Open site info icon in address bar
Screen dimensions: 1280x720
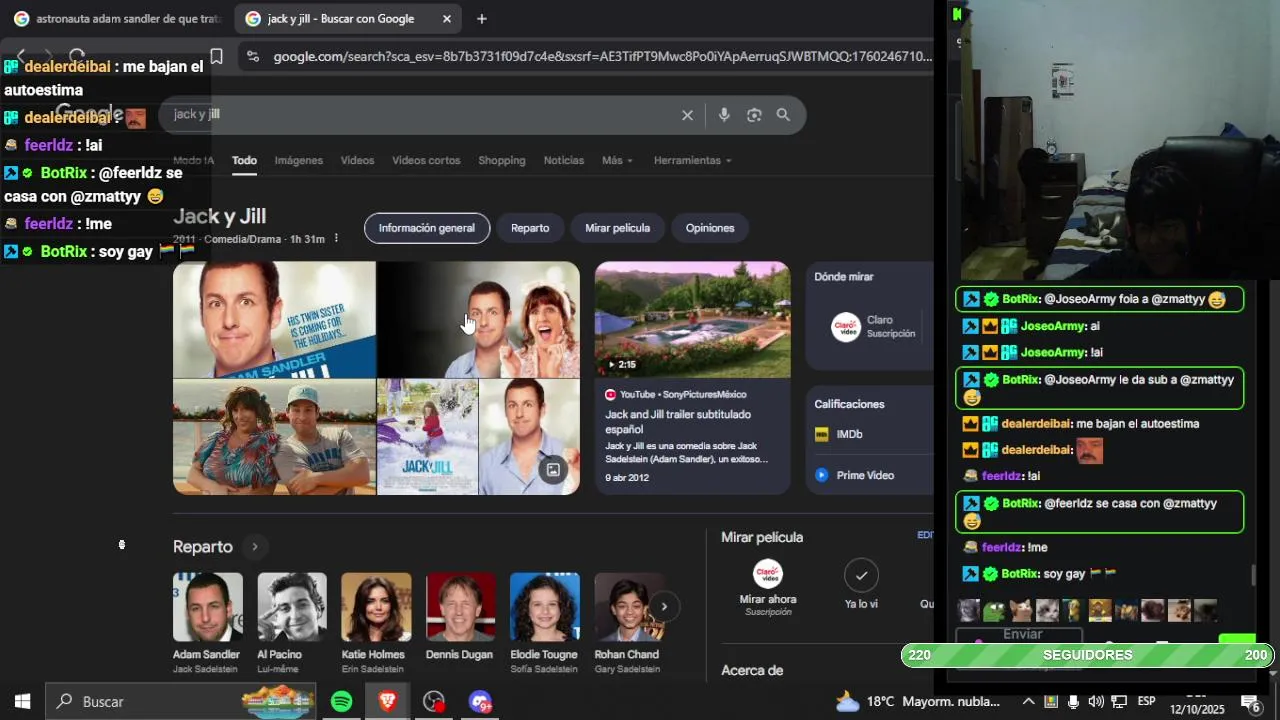pos(252,57)
